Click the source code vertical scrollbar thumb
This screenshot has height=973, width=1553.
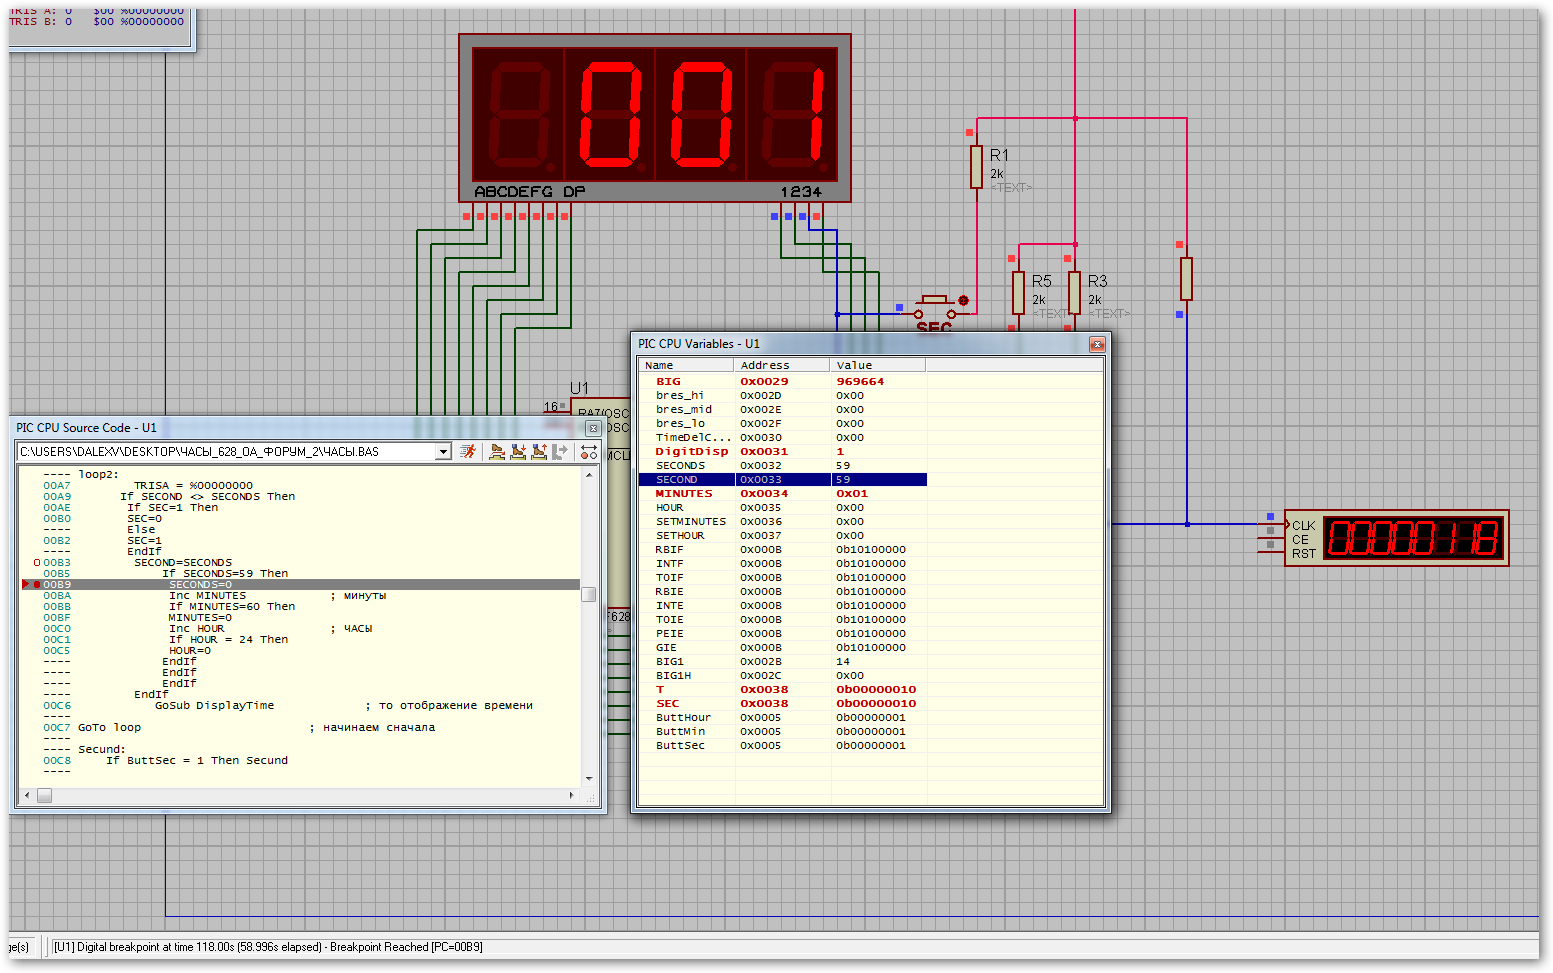589,594
